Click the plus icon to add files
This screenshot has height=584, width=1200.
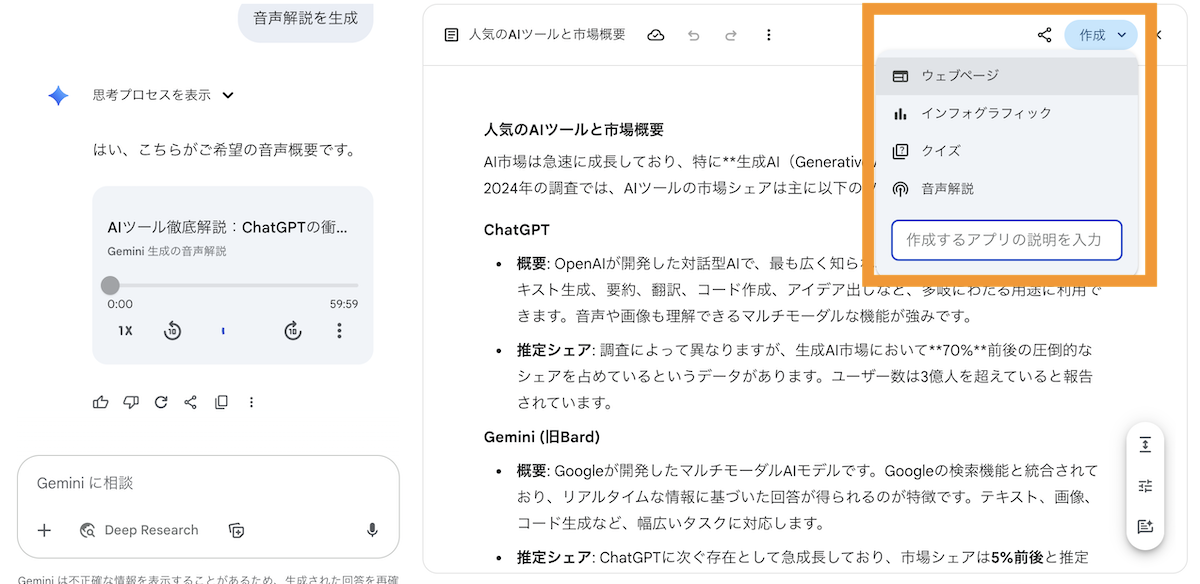point(44,530)
